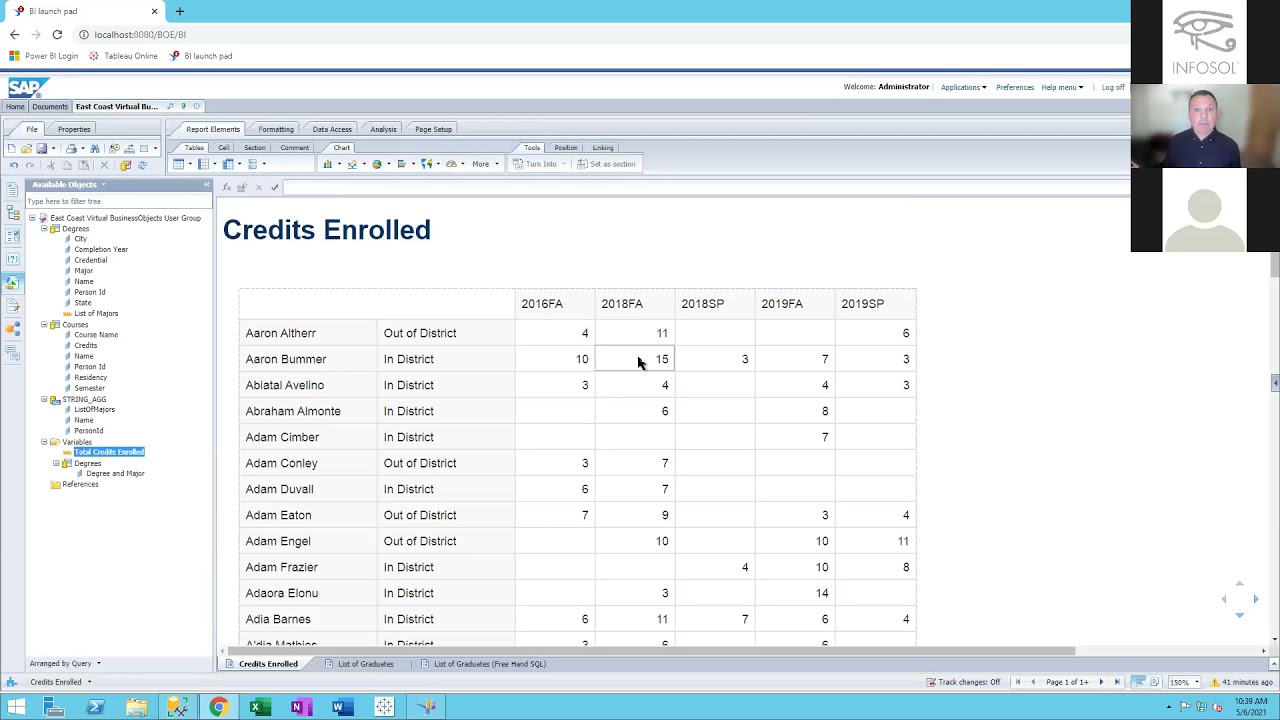Switch to the Analysis tab
Screen dimensions: 1280x720
coord(383,129)
